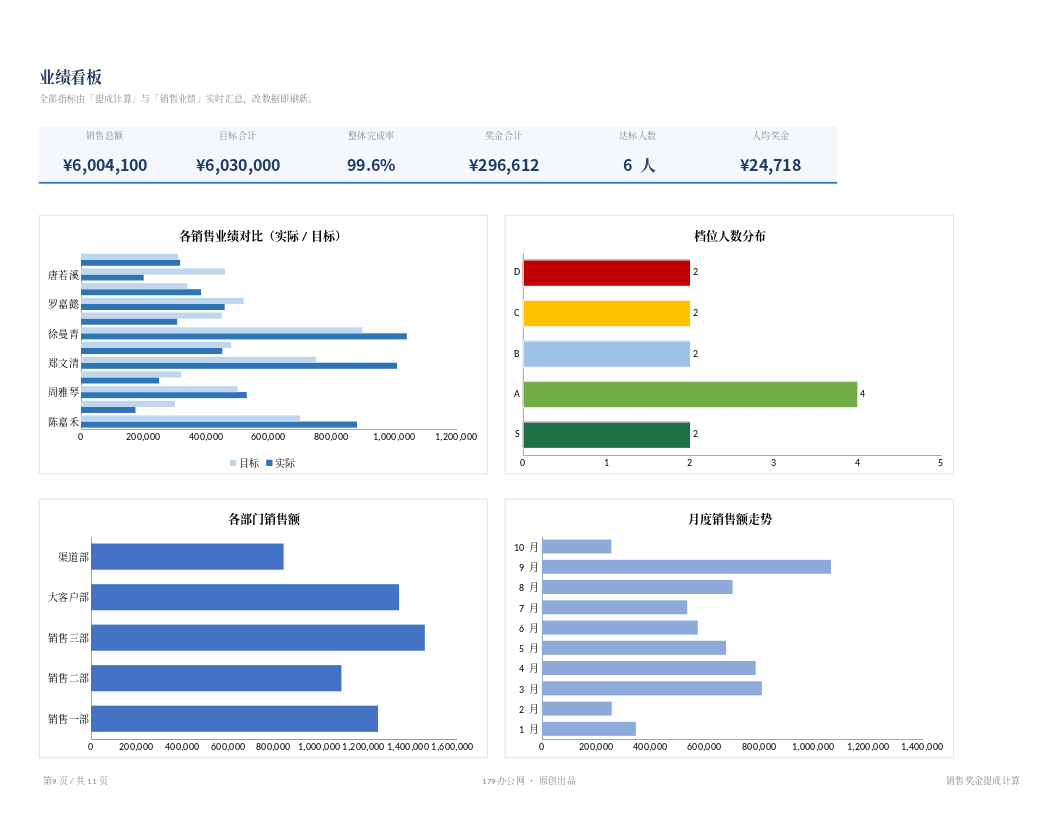
Task: Select the red D tier bar
Action: (x=606, y=273)
